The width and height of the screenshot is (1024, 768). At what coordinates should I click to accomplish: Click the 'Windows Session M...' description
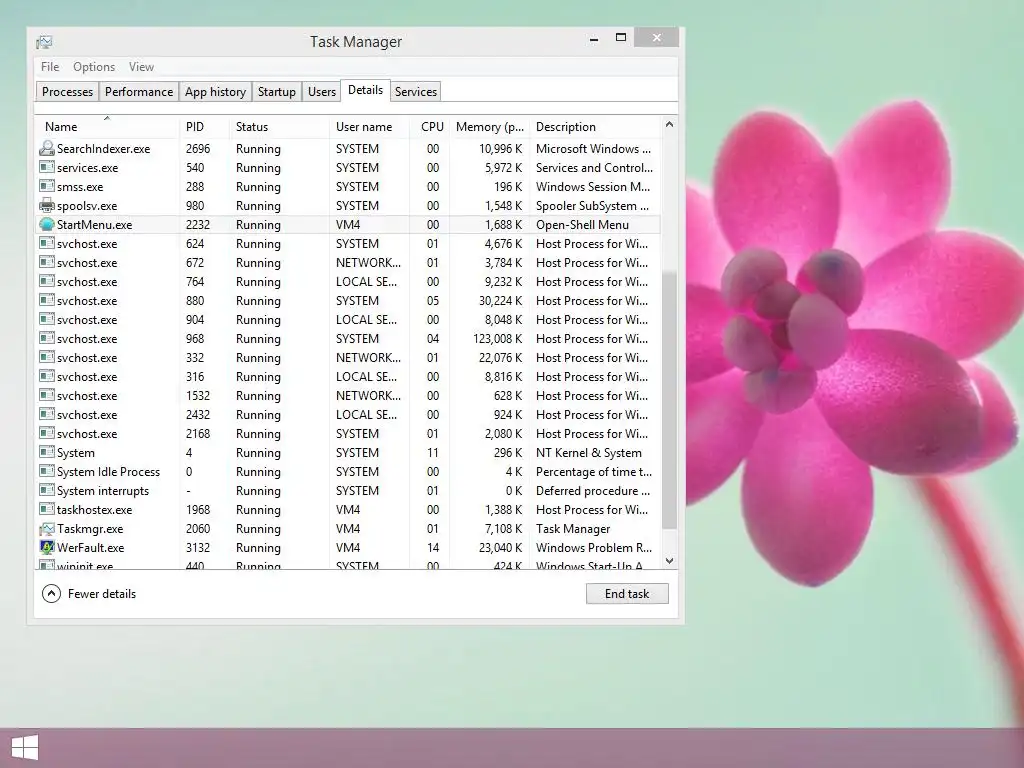tap(593, 187)
